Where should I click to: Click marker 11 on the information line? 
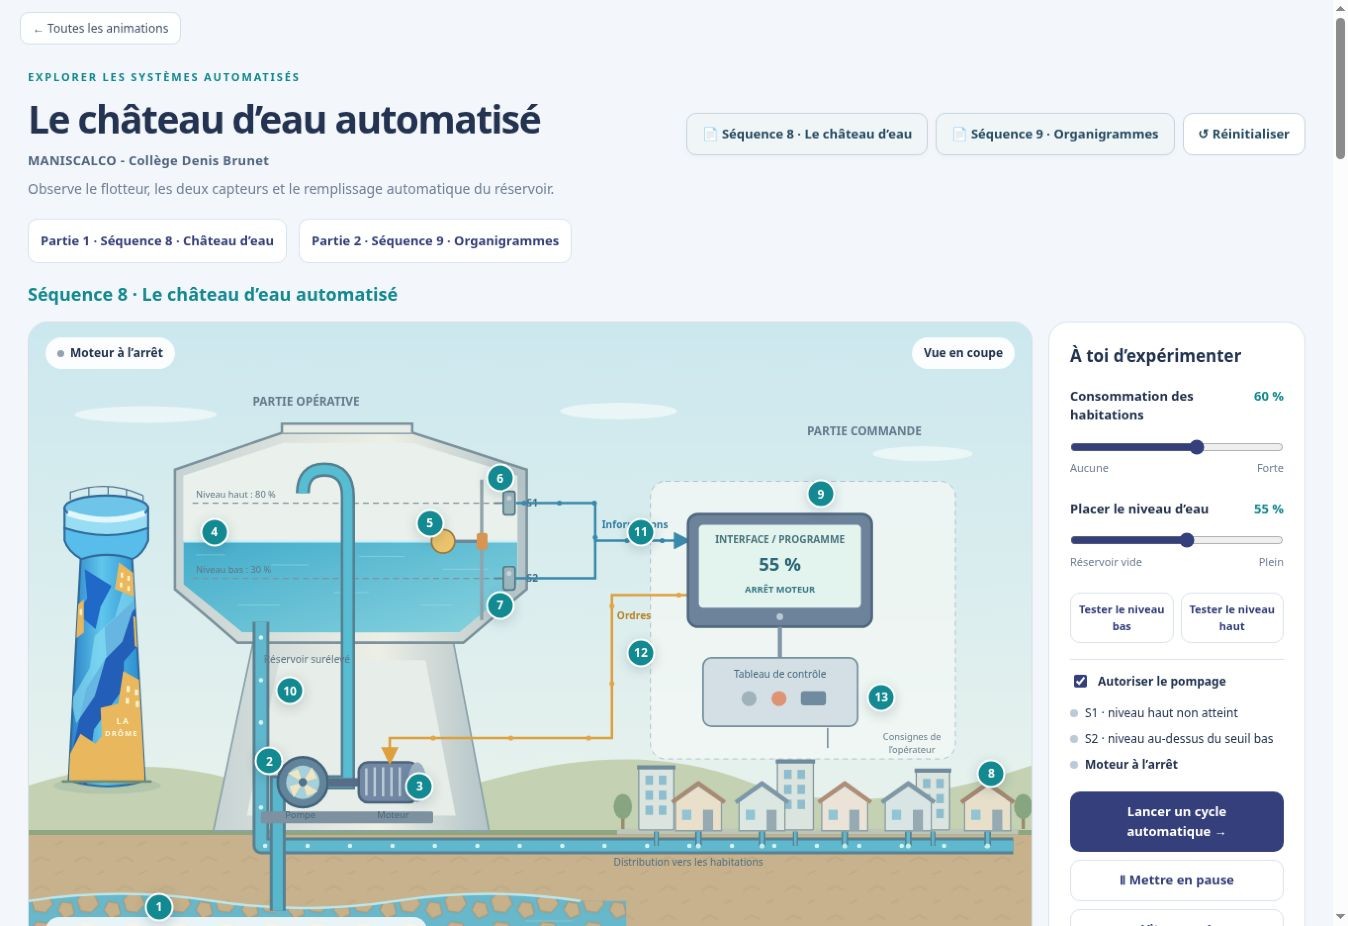click(641, 532)
